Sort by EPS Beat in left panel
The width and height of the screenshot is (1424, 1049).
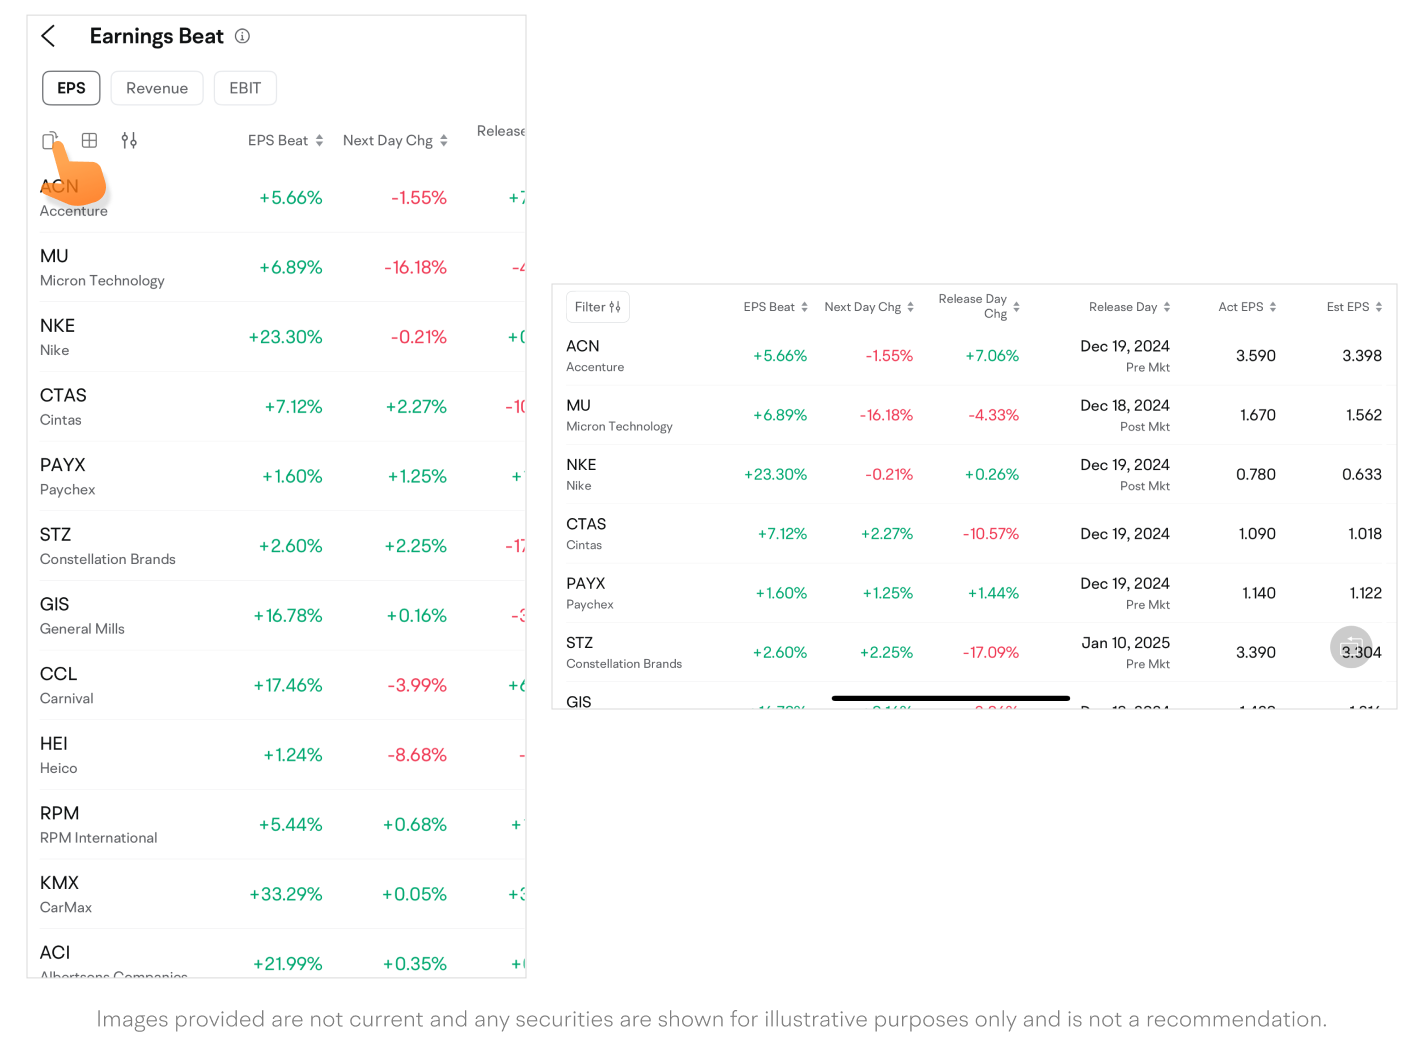tap(285, 141)
